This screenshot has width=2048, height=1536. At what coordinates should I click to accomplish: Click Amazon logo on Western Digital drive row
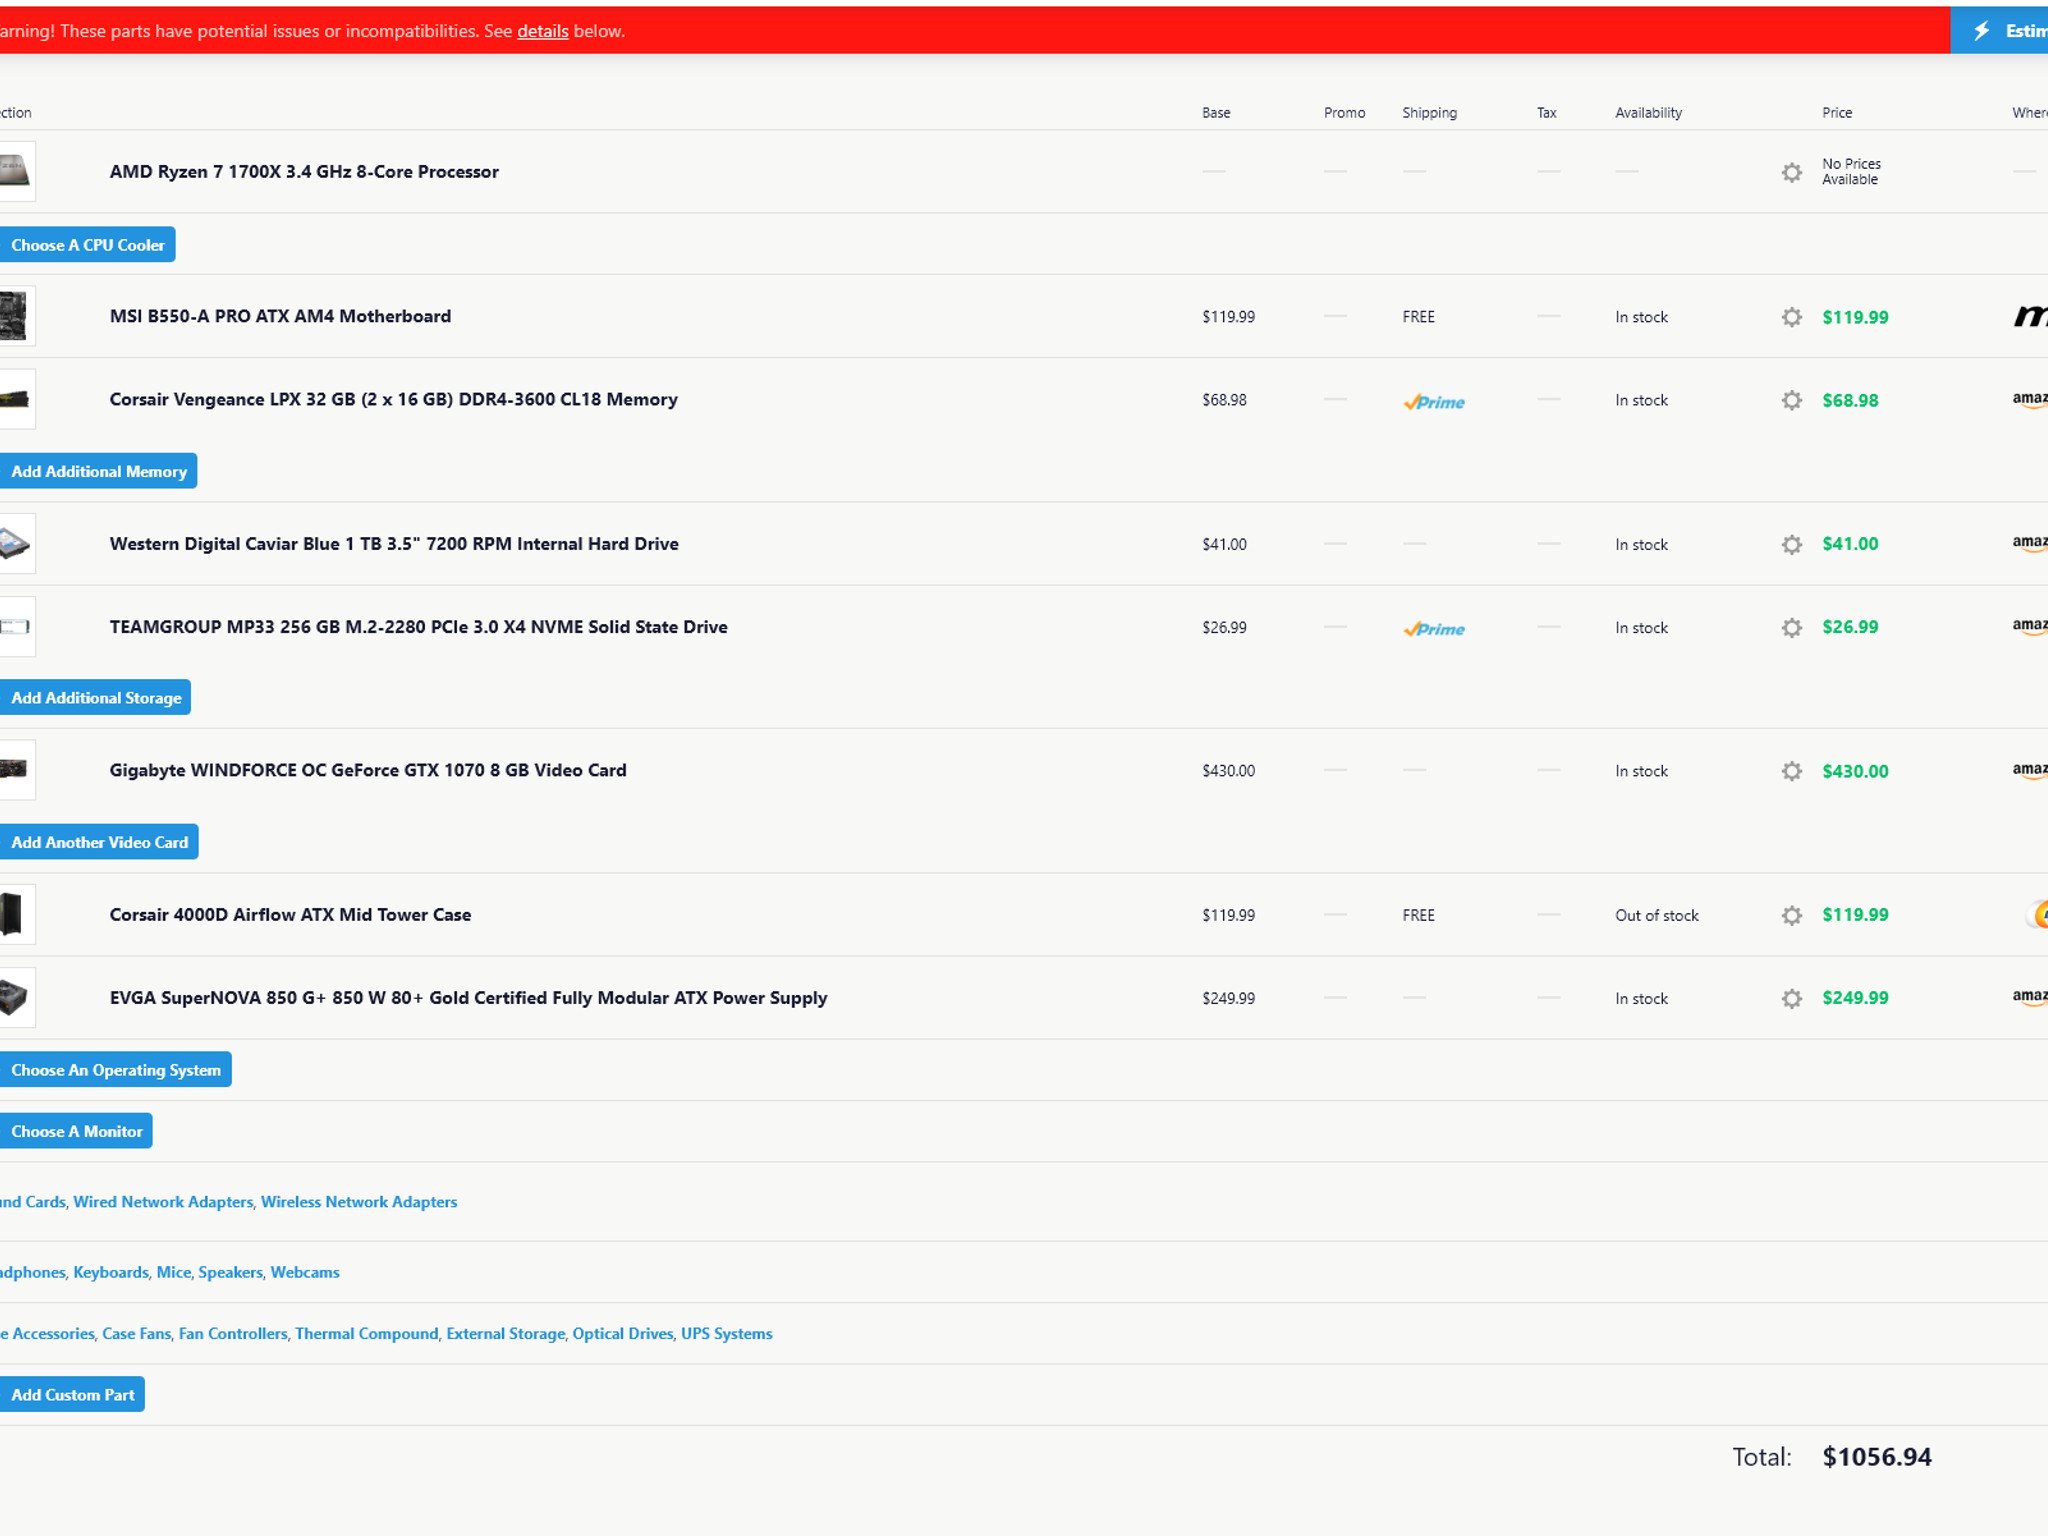(2030, 544)
